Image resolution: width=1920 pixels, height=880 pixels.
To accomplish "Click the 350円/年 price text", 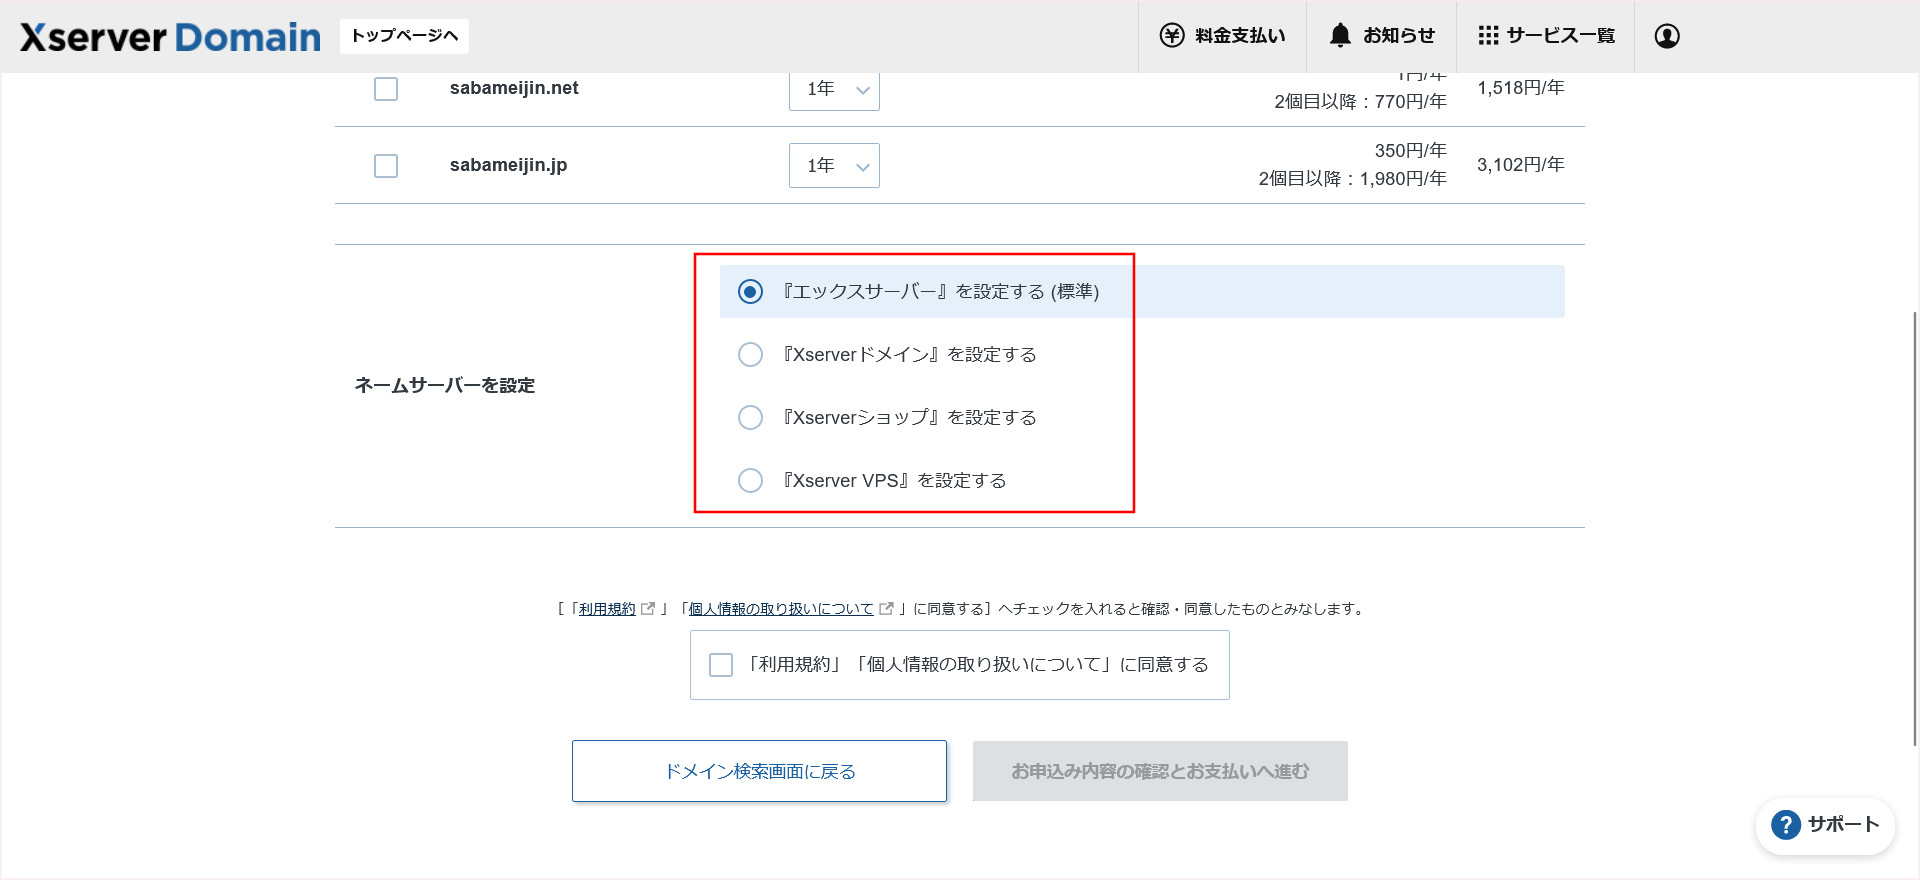I will coord(1410,151).
